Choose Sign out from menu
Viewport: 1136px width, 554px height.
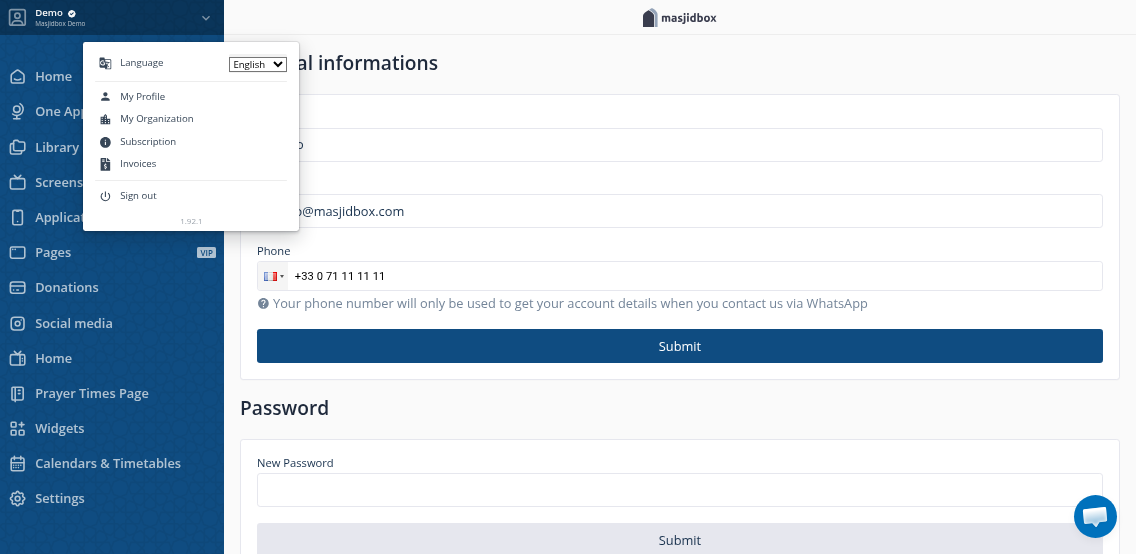coord(138,196)
